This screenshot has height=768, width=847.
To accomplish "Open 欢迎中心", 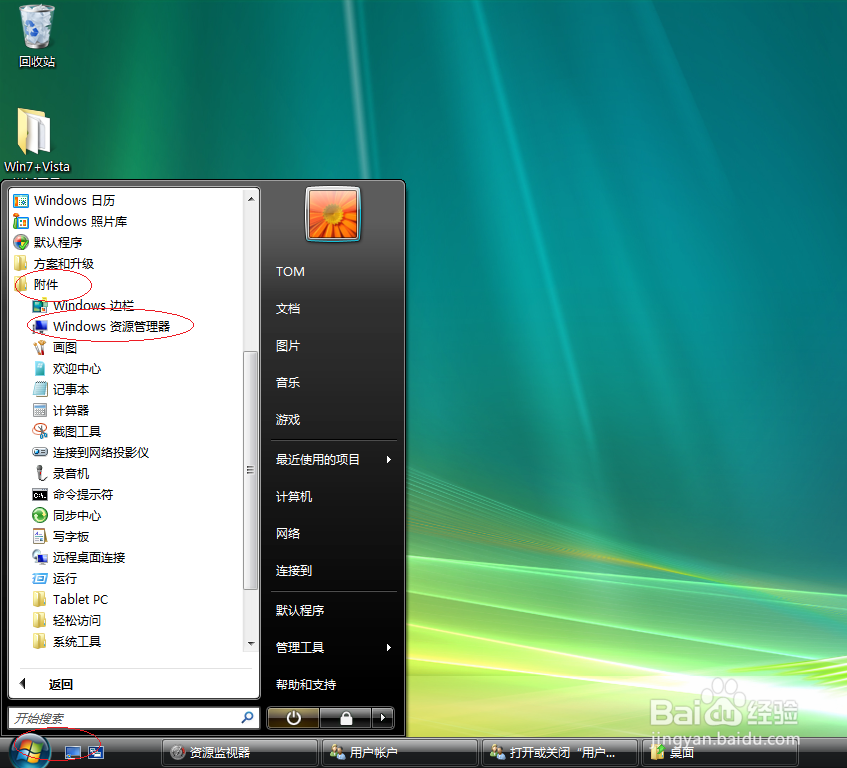I will click(66, 369).
